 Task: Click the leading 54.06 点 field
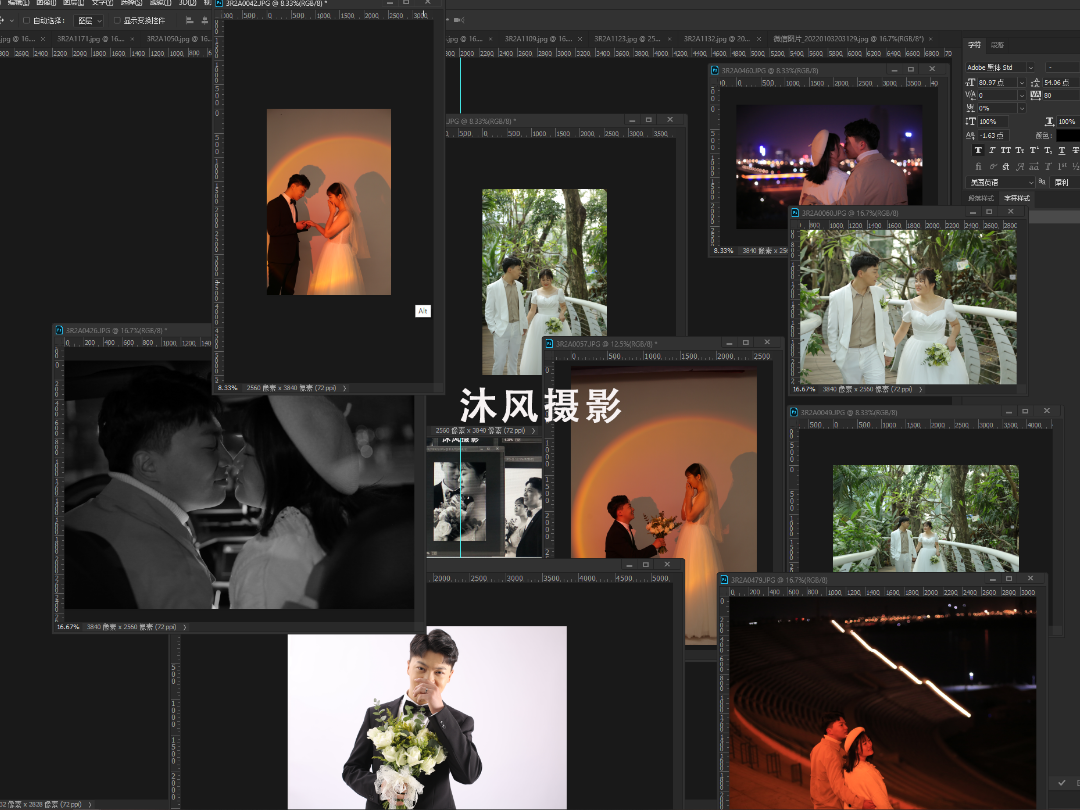point(1061,83)
